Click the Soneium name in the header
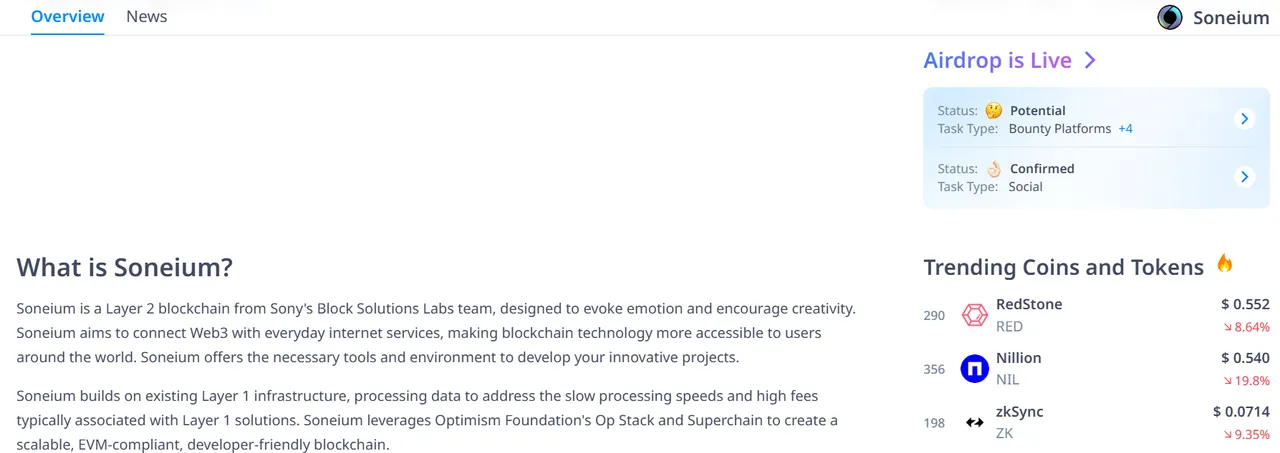The width and height of the screenshot is (1280, 453). [1231, 17]
